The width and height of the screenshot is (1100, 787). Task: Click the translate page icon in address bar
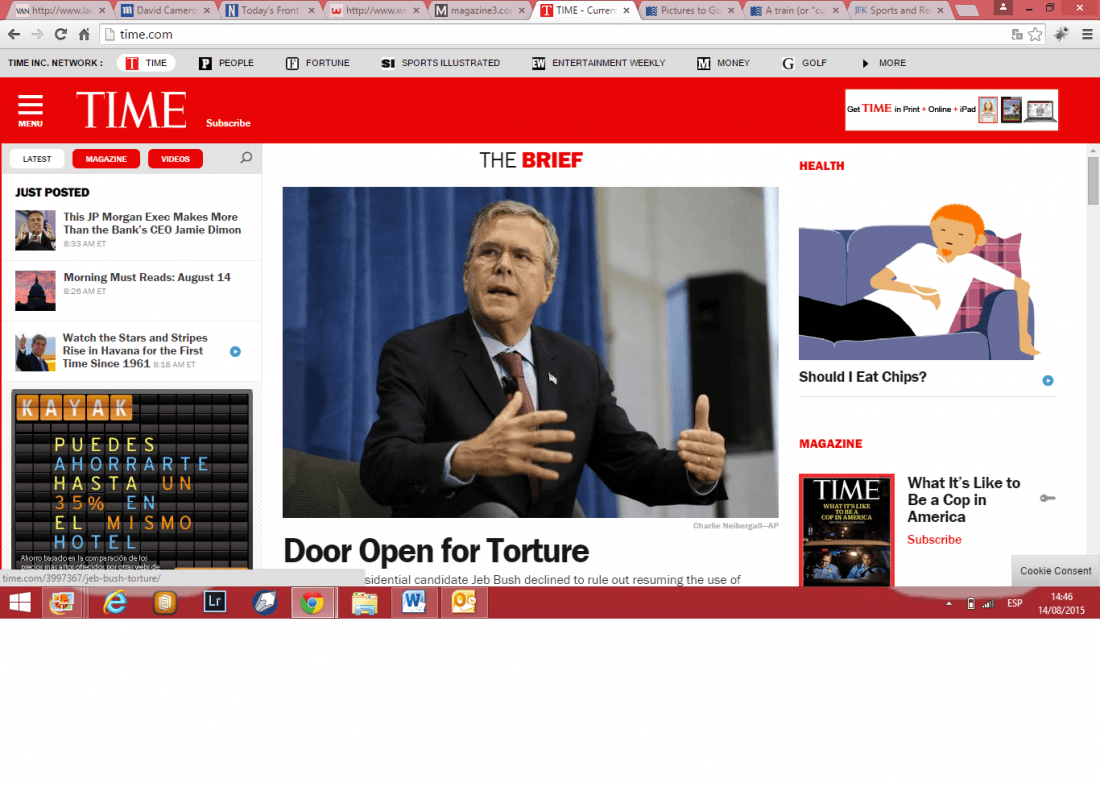(x=1017, y=34)
